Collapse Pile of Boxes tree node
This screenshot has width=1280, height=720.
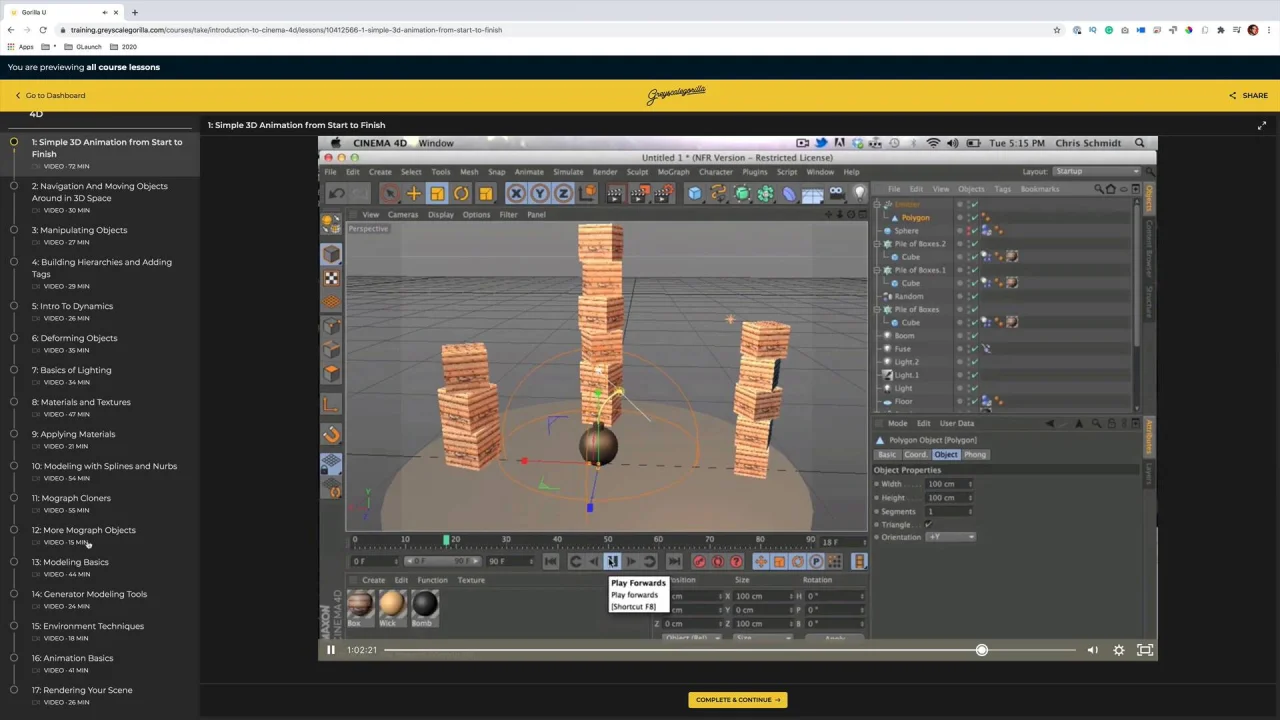877,309
